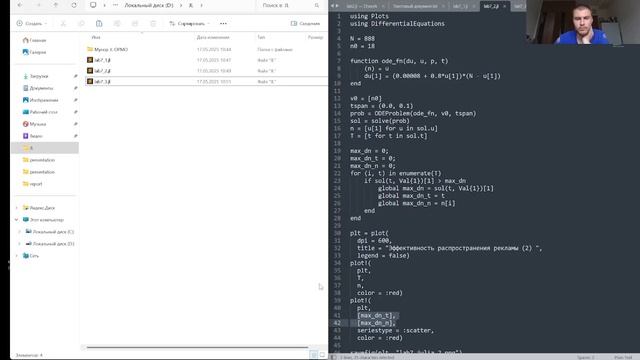Close the lab7_2.jl editor tab
Viewport: 640px width, 360px height.
tap(505, 6)
